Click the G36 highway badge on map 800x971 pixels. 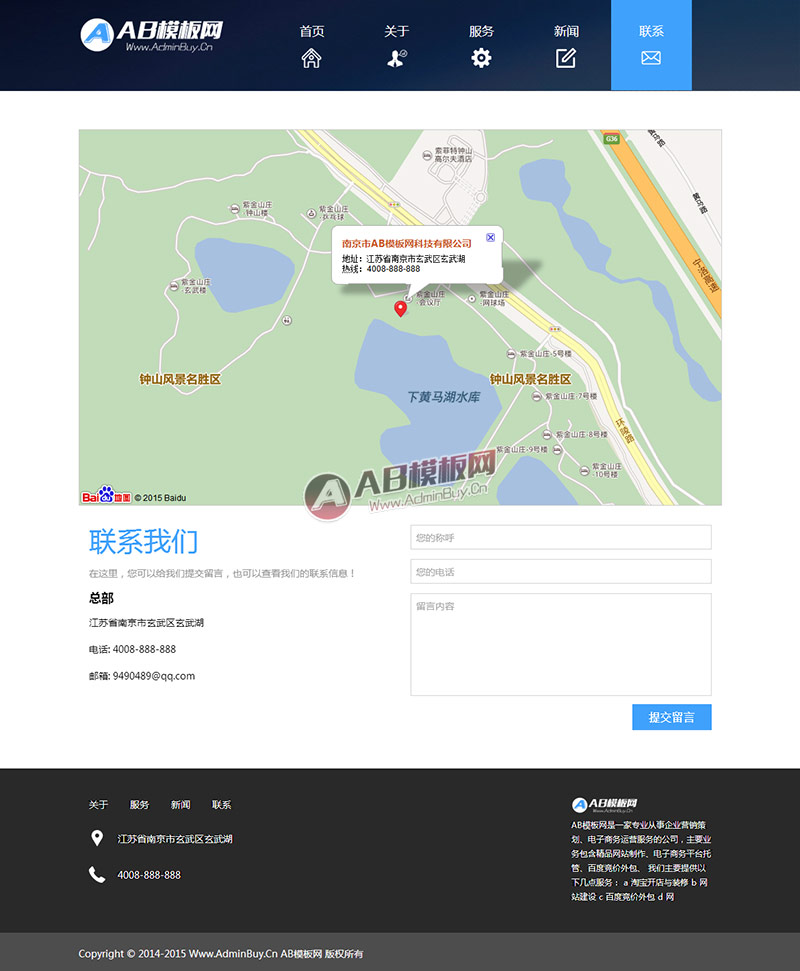tap(612, 139)
